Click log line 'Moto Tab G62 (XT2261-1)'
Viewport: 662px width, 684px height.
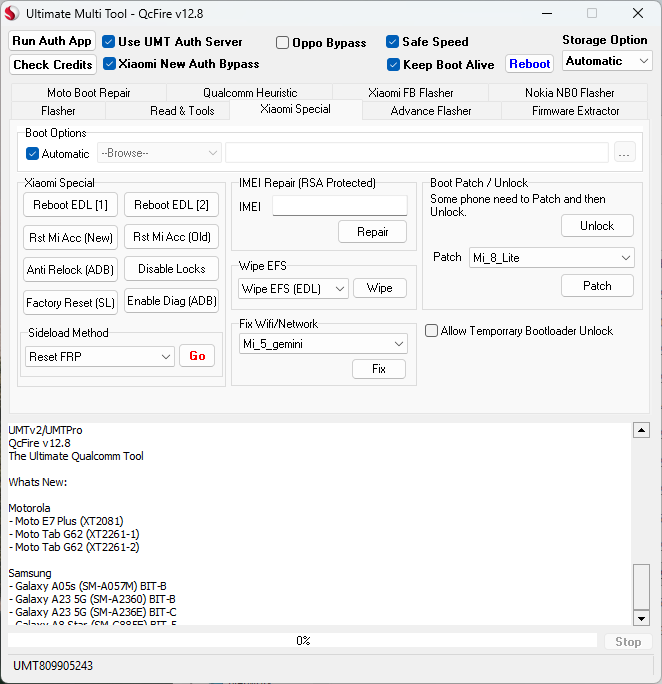[x=74, y=534]
